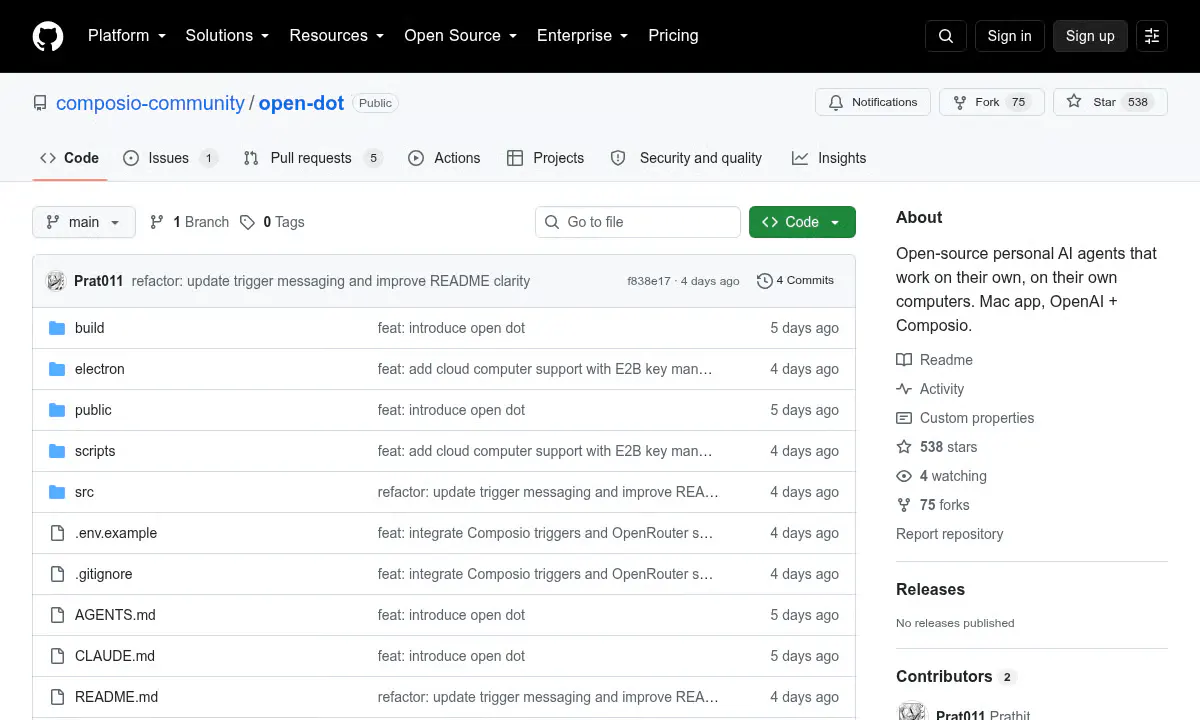Click the branch icon beside 1 Branch
Viewport: 1200px width, 720px height.
point(157,222)
